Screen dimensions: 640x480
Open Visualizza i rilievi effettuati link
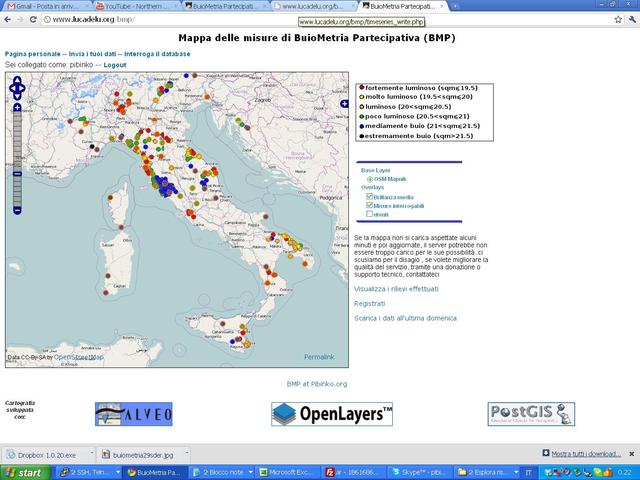tap(396, 288)
